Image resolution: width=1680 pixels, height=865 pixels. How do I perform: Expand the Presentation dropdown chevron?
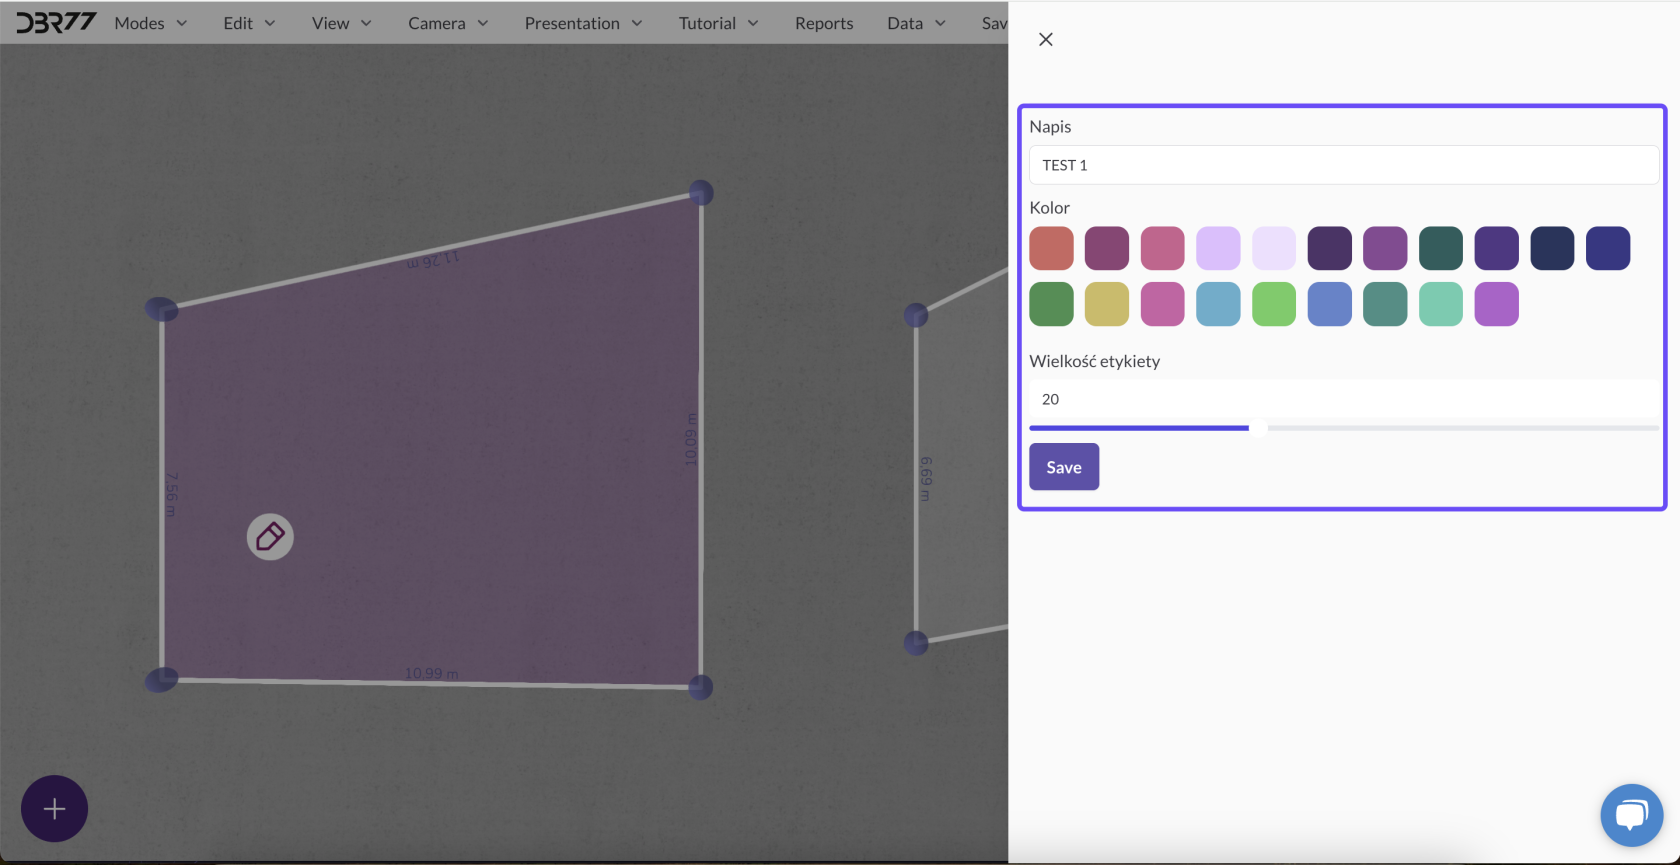[637, 23]
